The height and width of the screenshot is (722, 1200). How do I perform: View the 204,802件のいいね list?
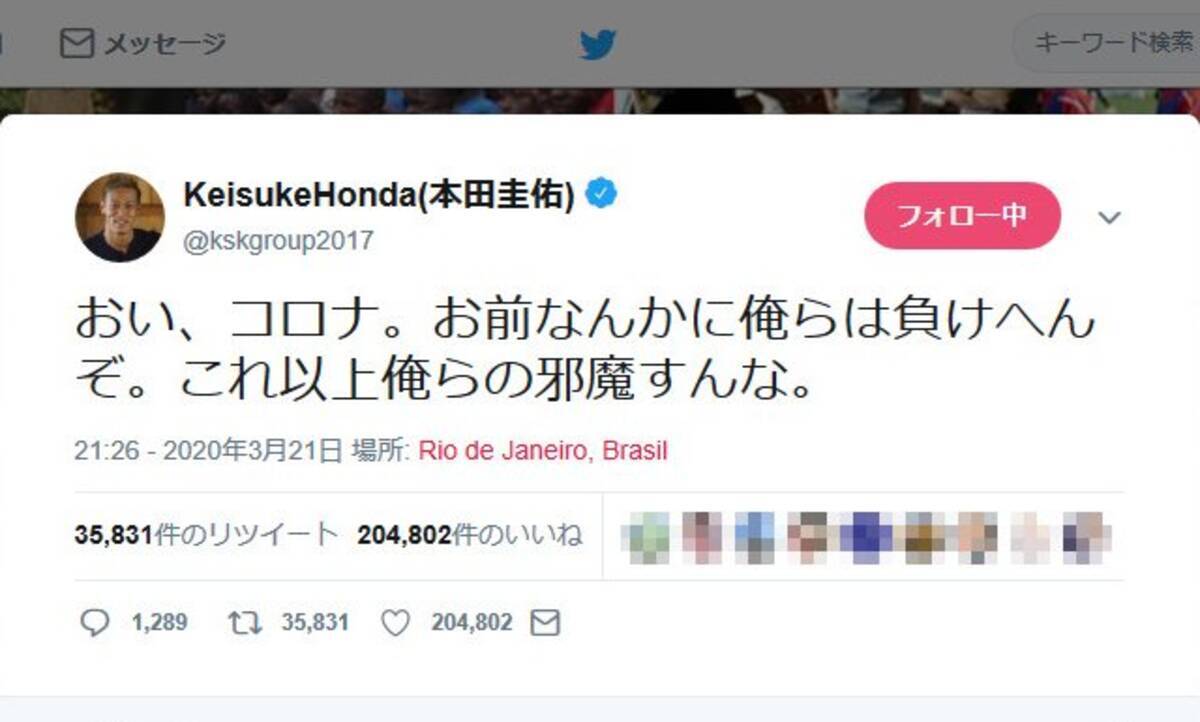[x=470, y=535]
